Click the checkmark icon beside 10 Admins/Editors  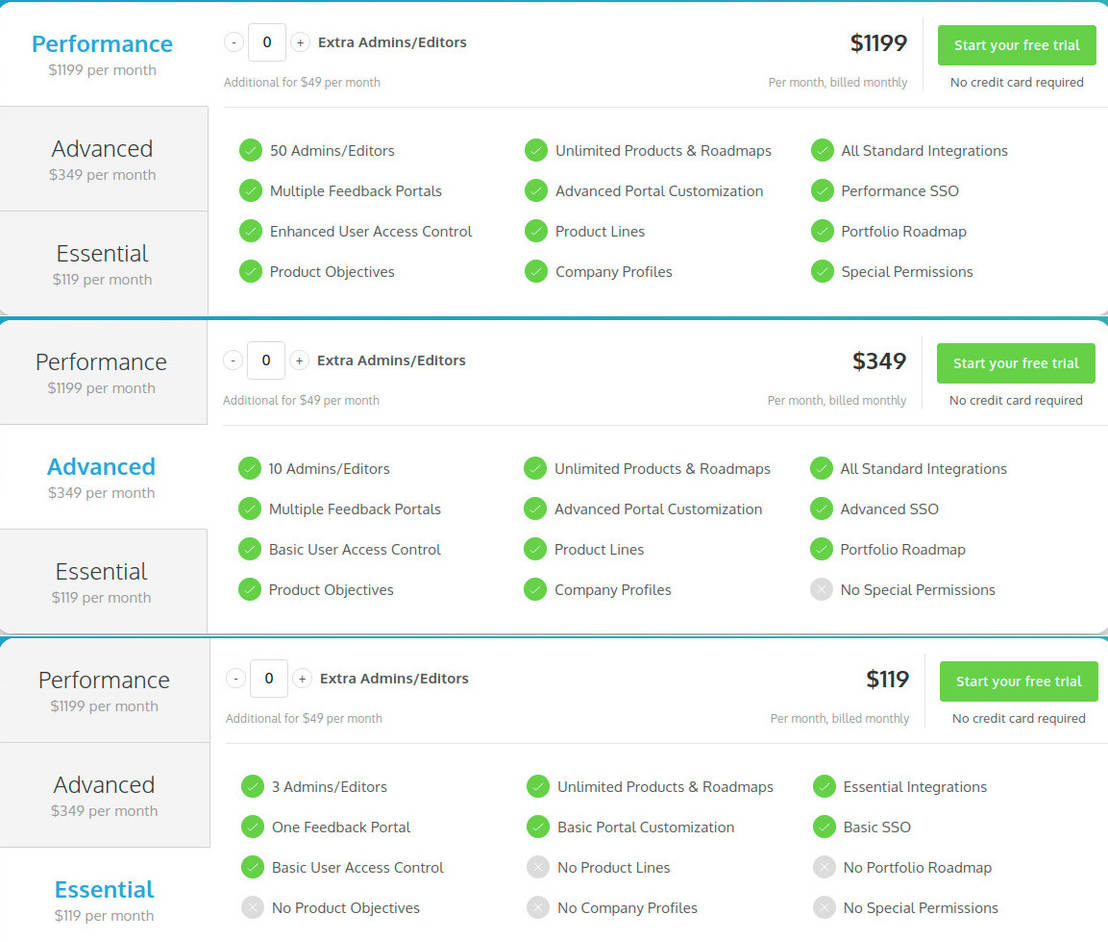tap(249, 469)
